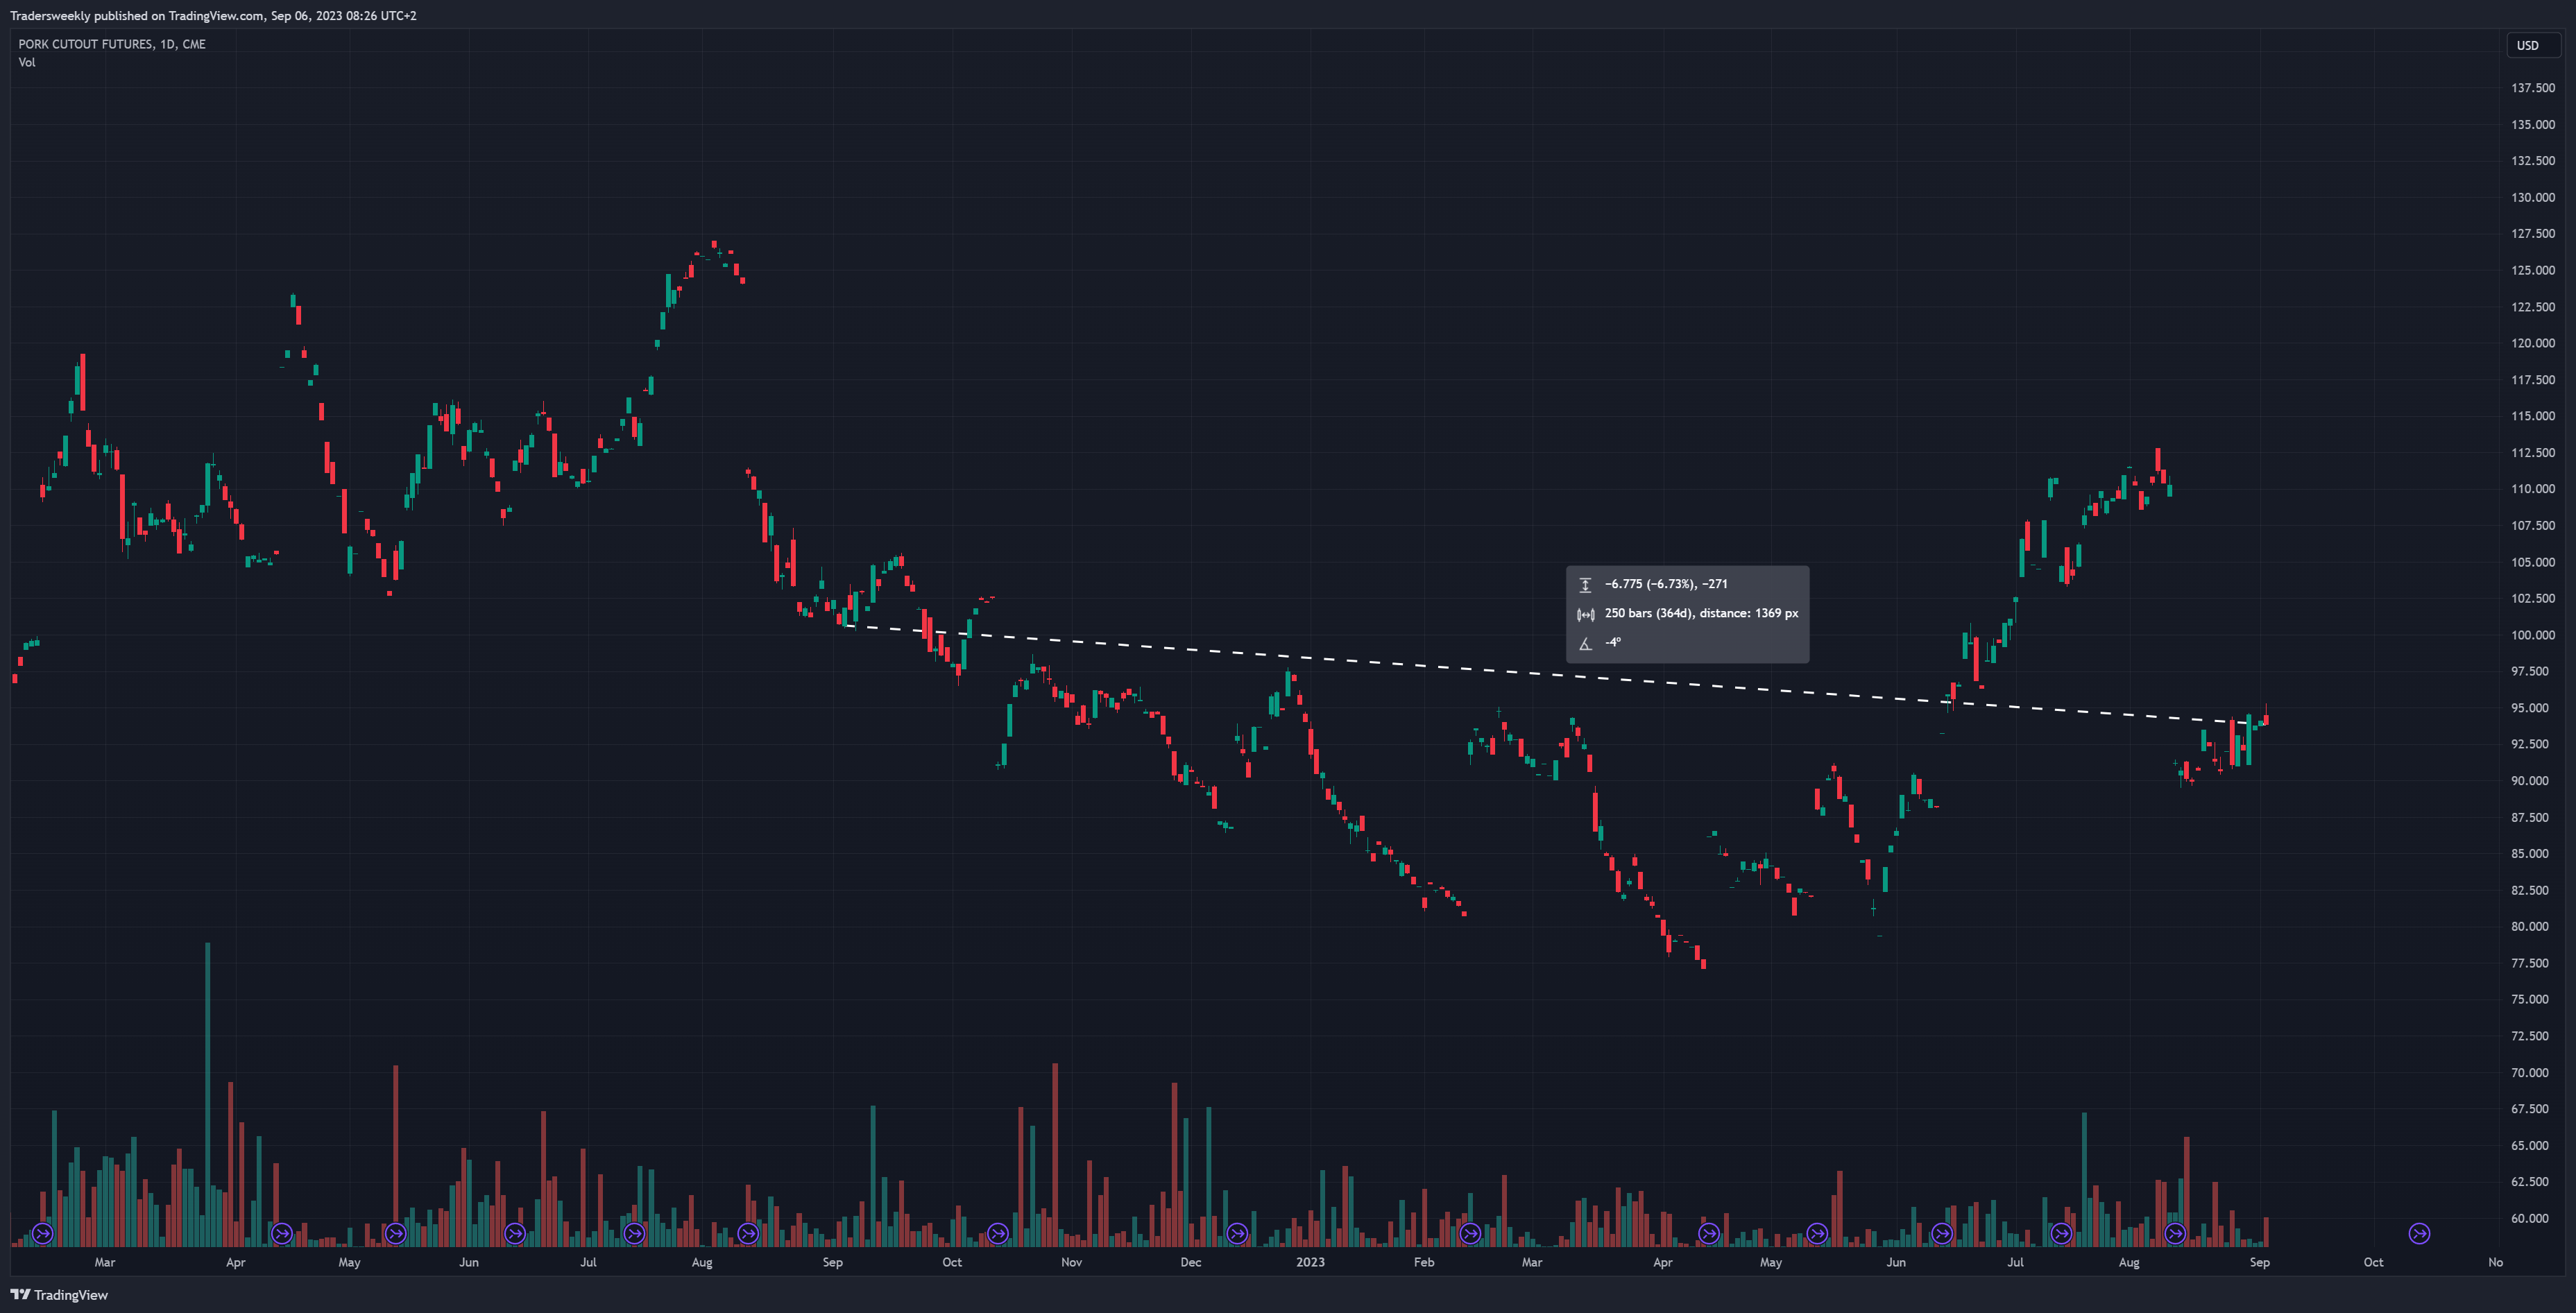Click roll icon between Aug and Sep 2023
Screen dimensions: 2576x1313
[x=2175, y=1233]
